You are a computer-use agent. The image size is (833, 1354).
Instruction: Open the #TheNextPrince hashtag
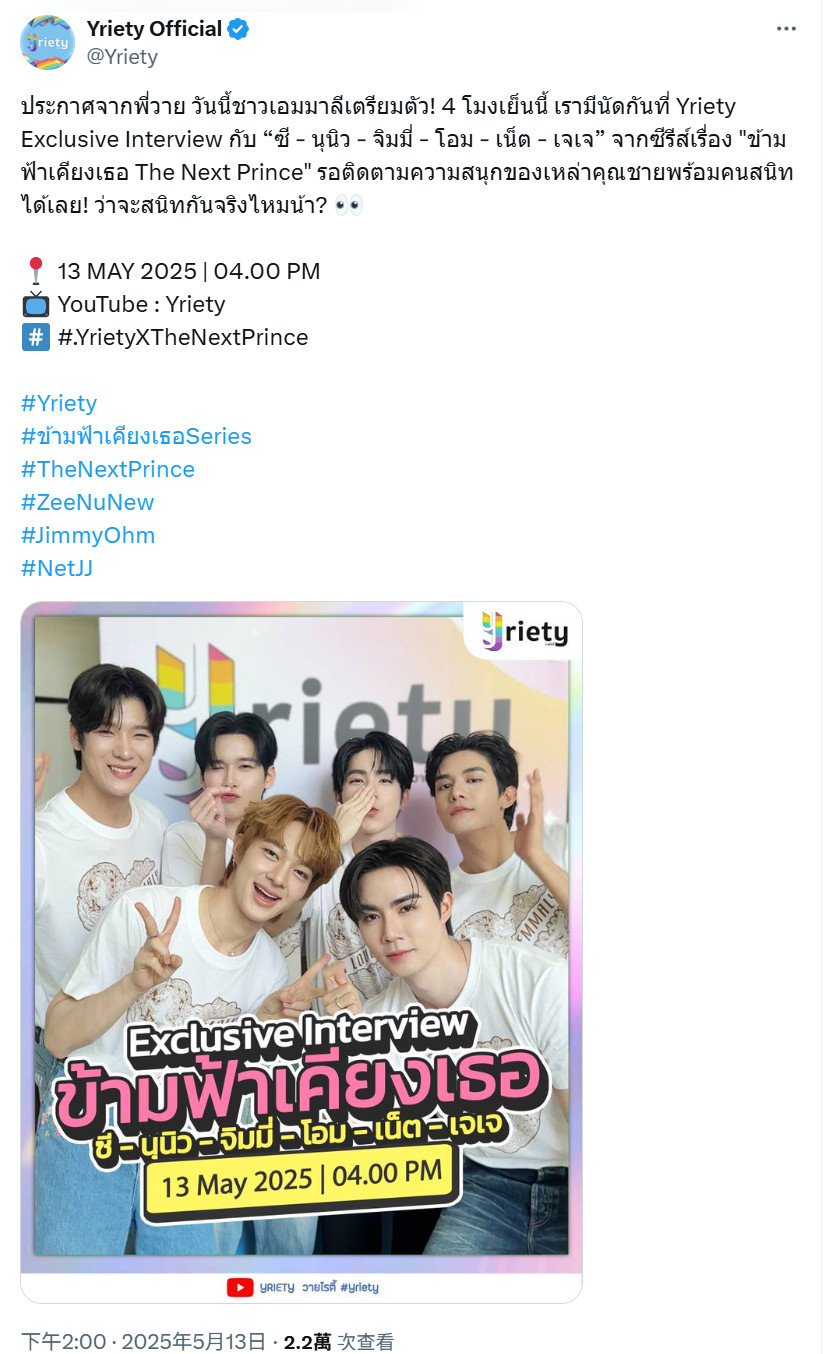[108, 469]
